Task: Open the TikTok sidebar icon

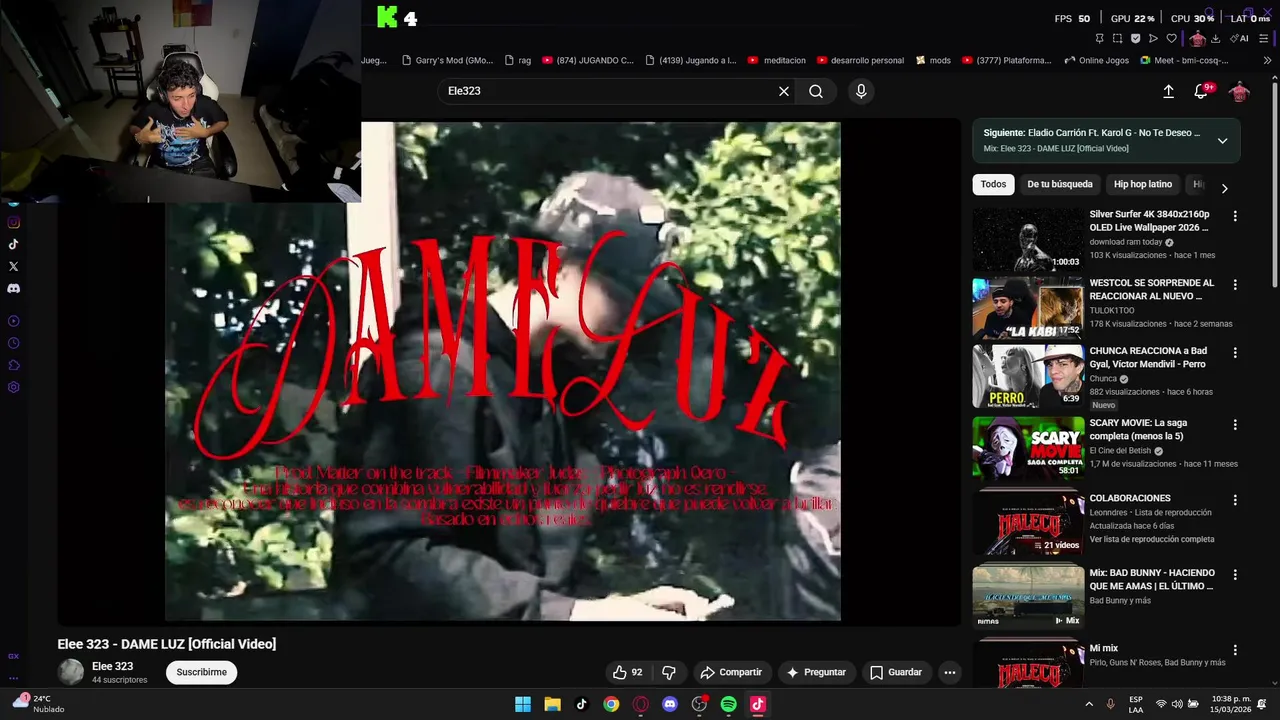Action: click(14, 244)
